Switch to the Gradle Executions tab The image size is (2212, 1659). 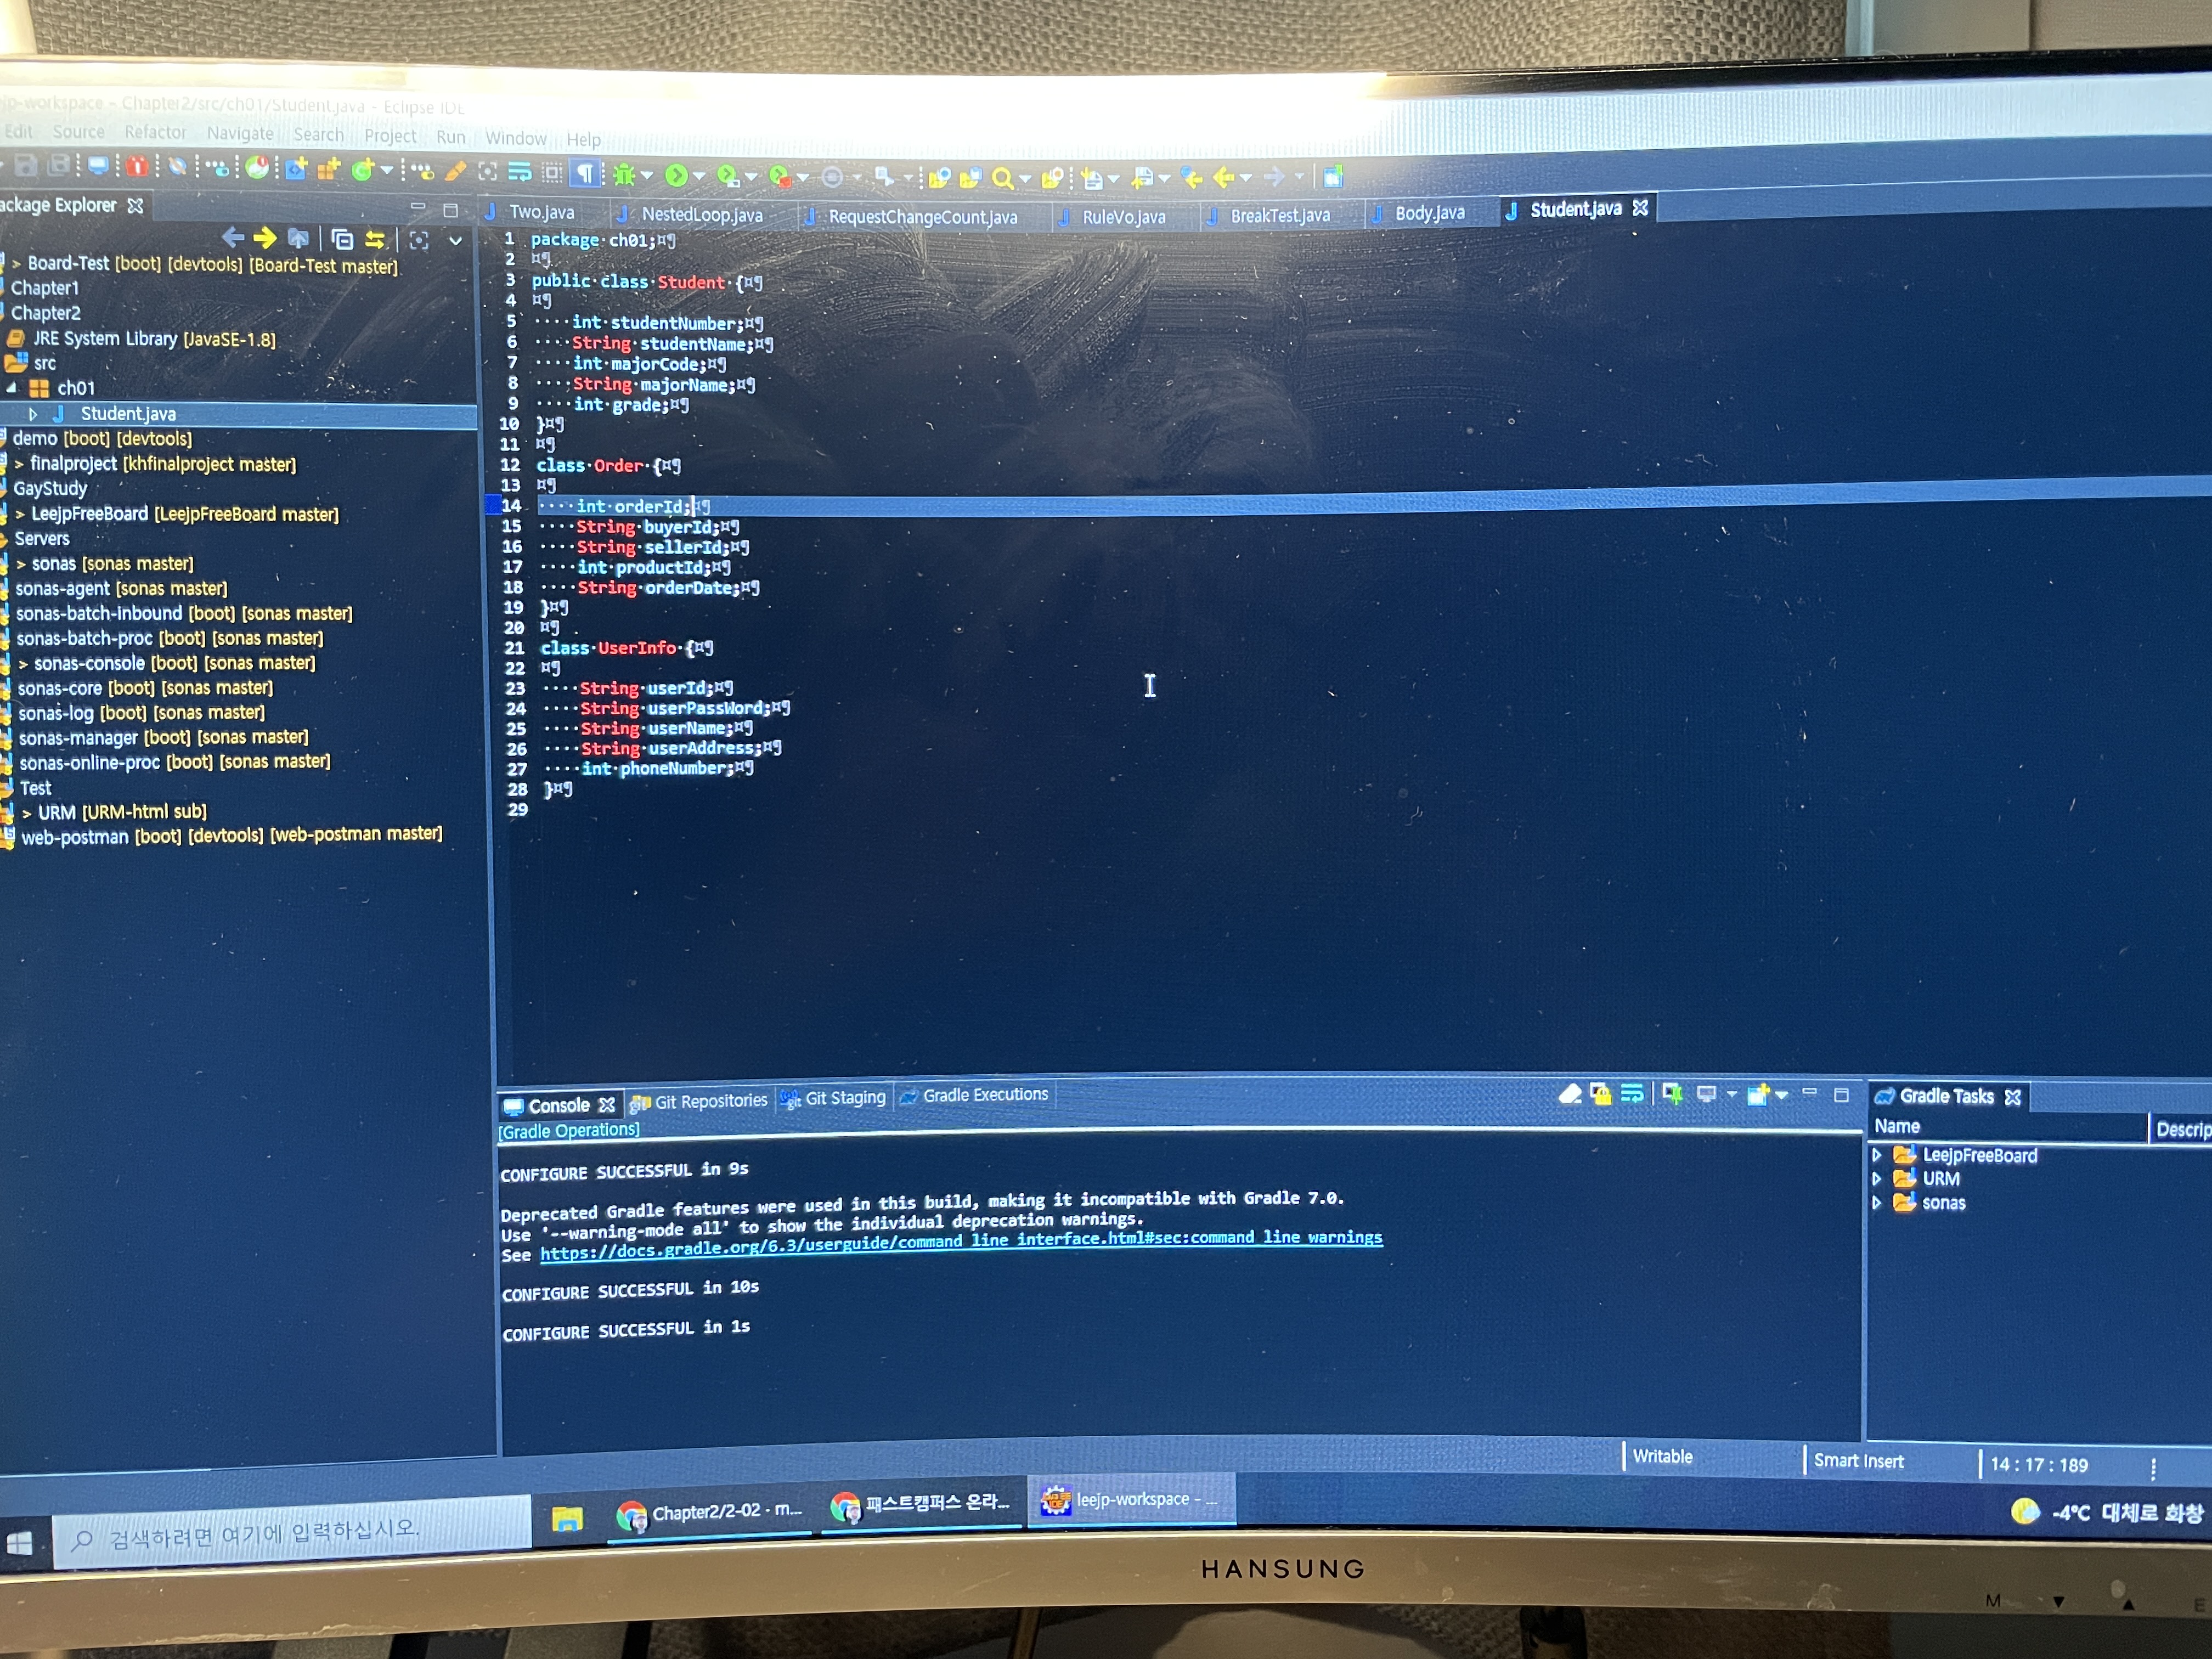(x=974, y=1095)
